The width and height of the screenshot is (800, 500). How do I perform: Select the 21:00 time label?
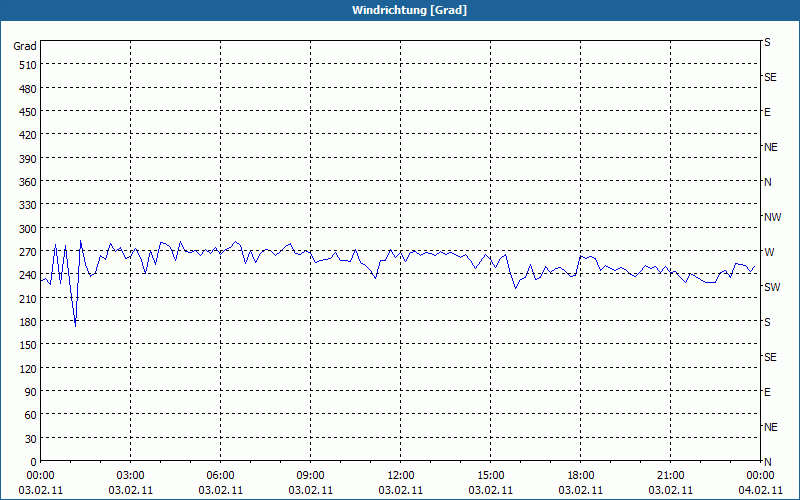(670, 476)
